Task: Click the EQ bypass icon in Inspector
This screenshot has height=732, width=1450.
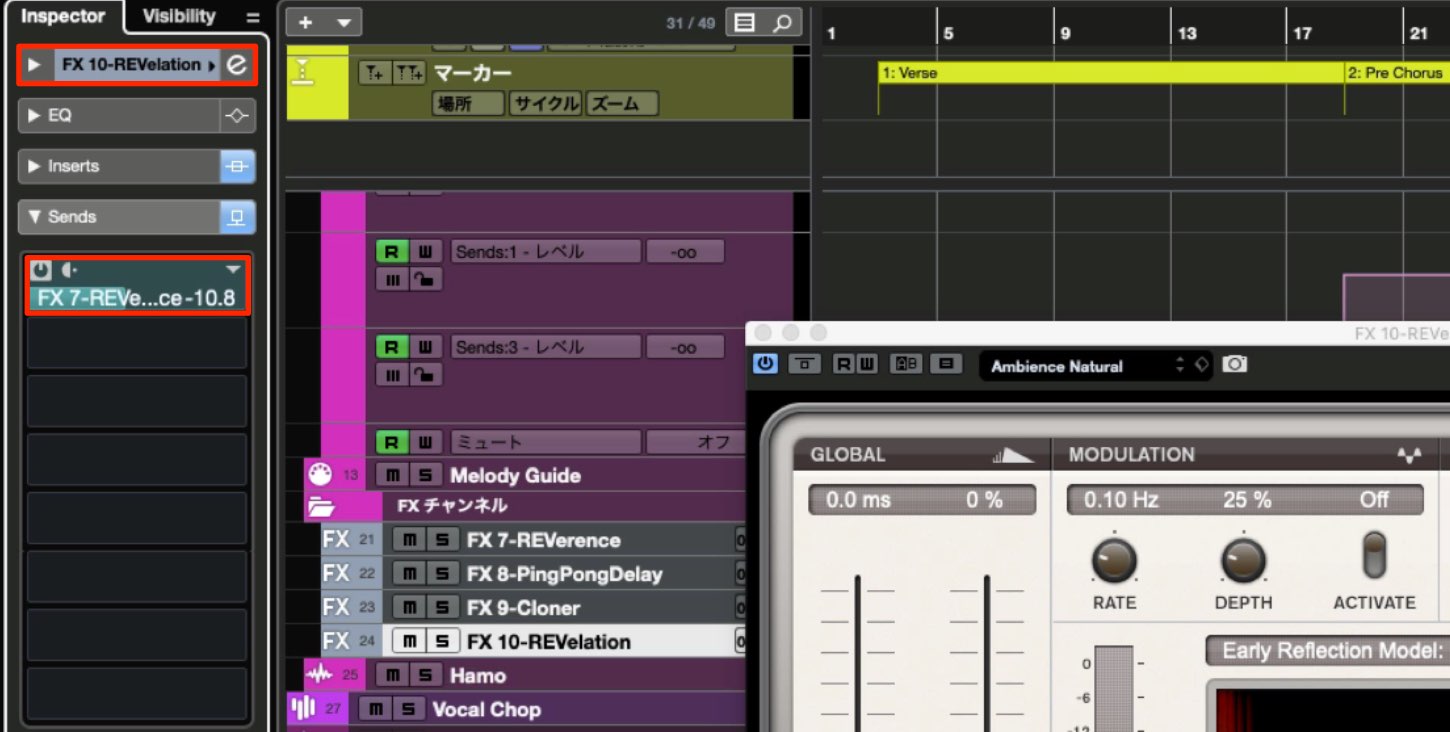Action: click(237, 115)
